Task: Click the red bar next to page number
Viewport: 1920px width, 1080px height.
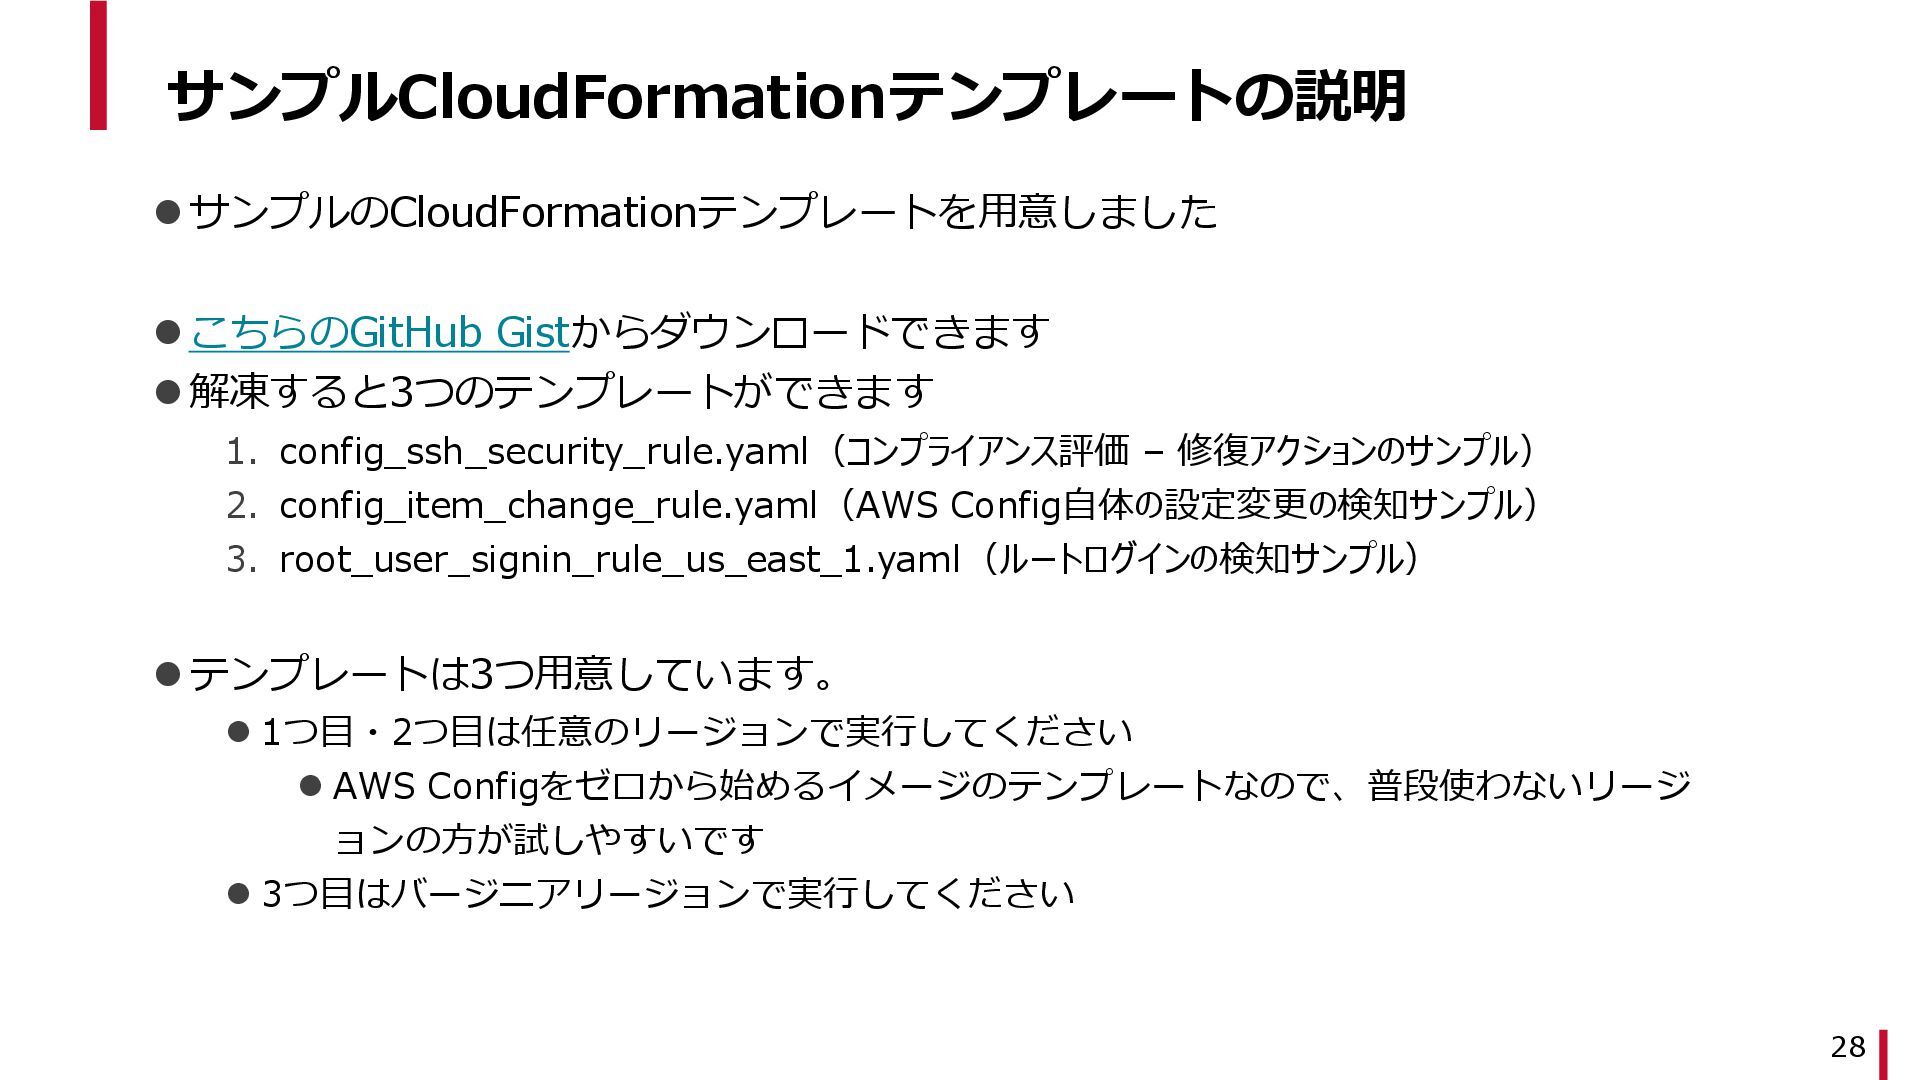Action: (x=1884, y=1054)
